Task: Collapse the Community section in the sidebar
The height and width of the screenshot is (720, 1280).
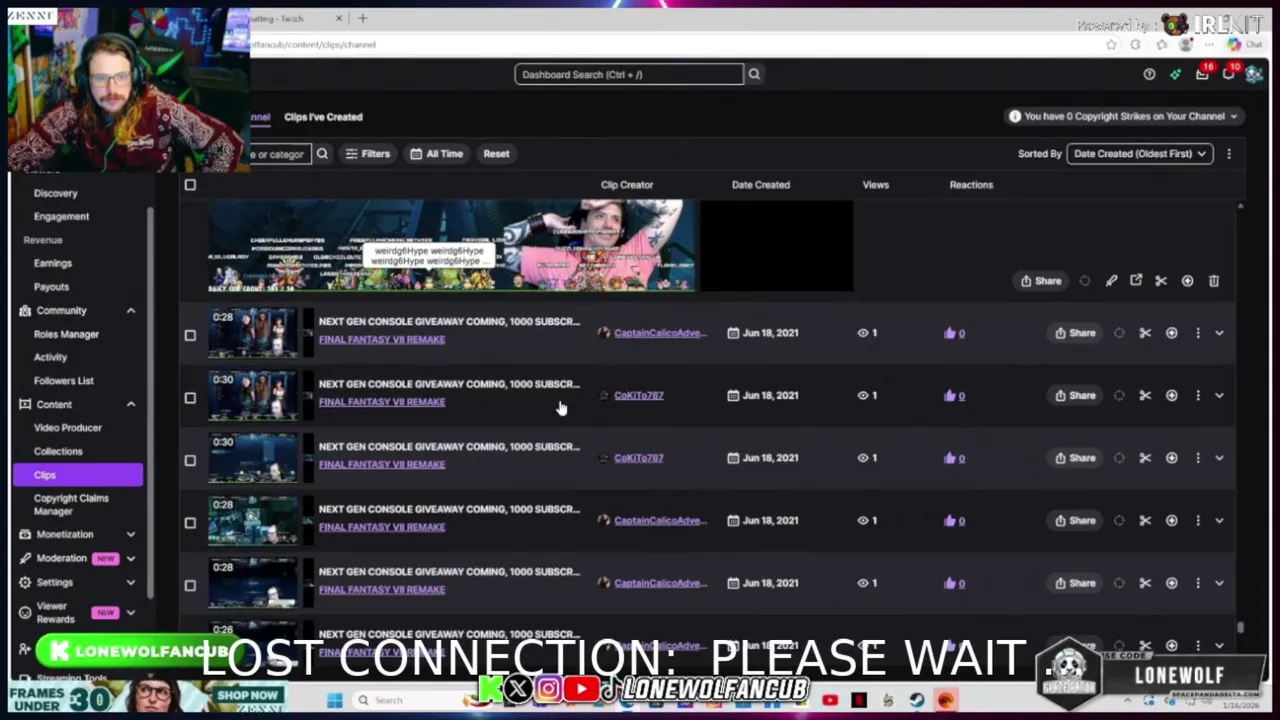Action: tap(130, 311)
